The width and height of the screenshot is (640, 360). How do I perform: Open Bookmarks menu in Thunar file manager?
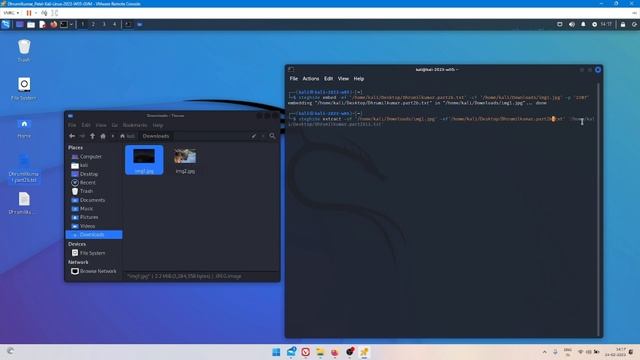(135, 125)
